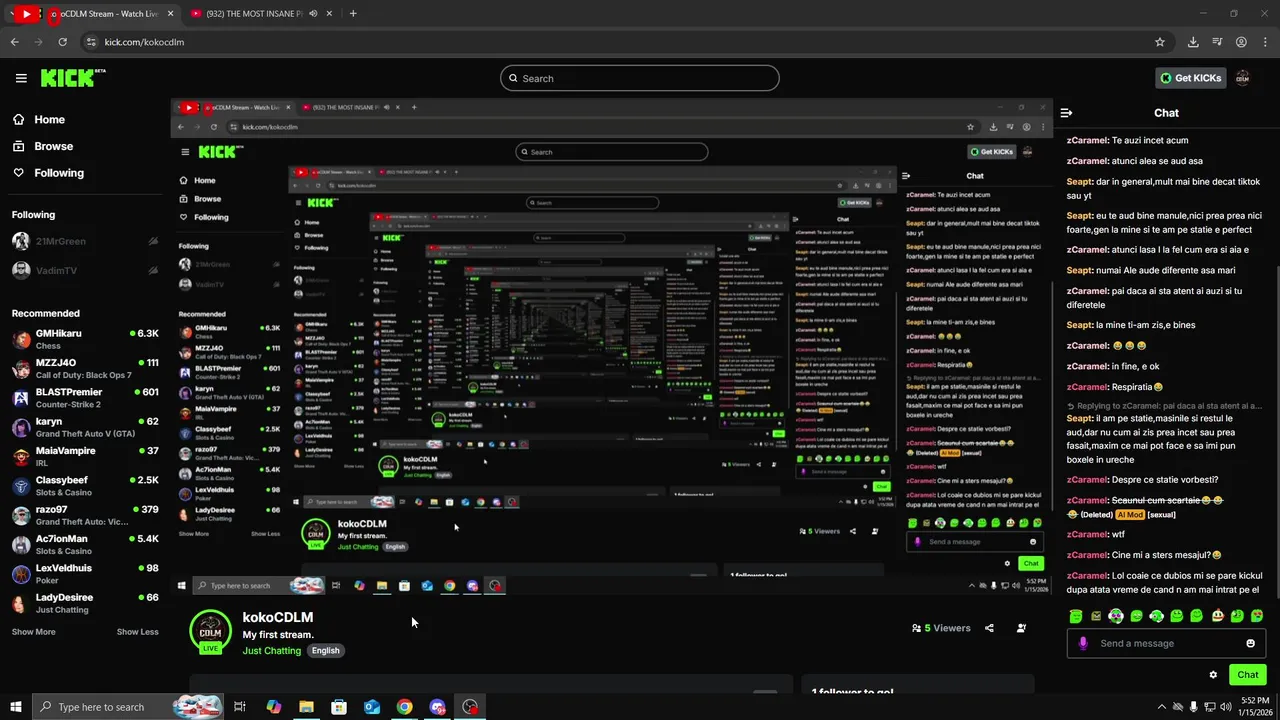Click the share icon next to 5 Viewers
Image resolution: width=1280 pixels, height=720 pixels.
click(x=989, y=628)
